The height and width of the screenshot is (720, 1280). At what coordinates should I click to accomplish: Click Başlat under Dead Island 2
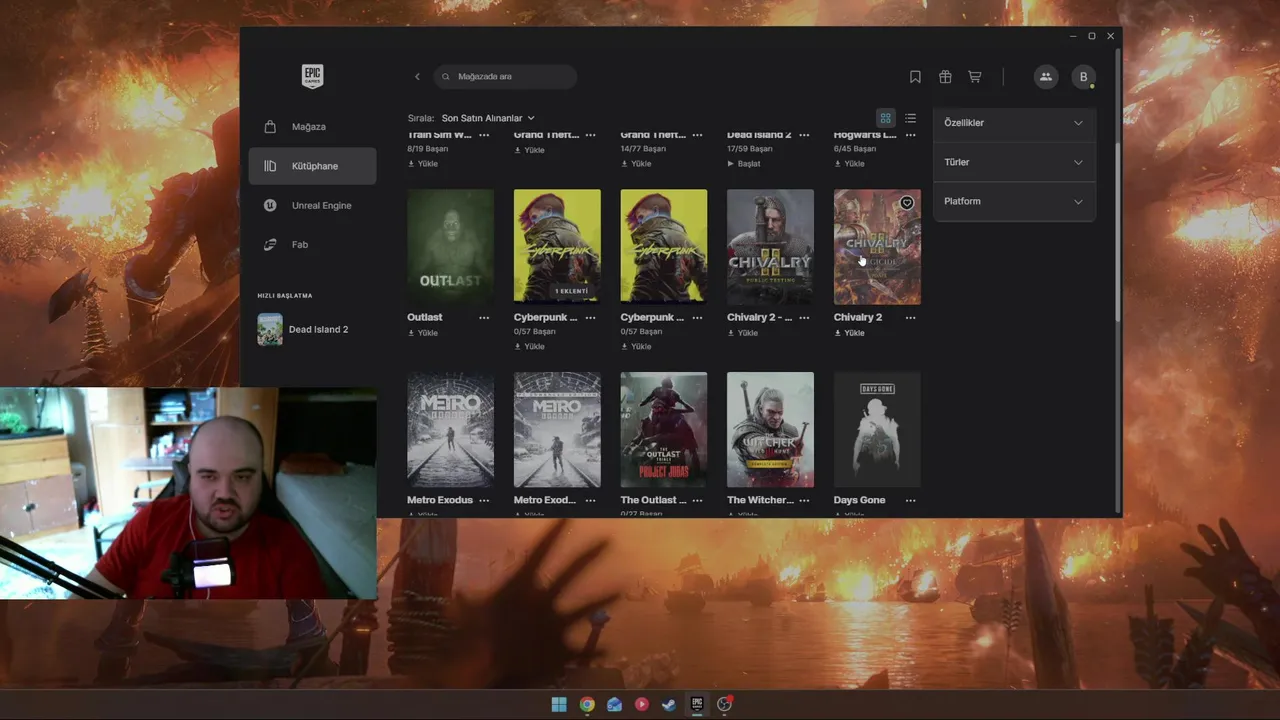pyautogui.click(x=744, y=164)
